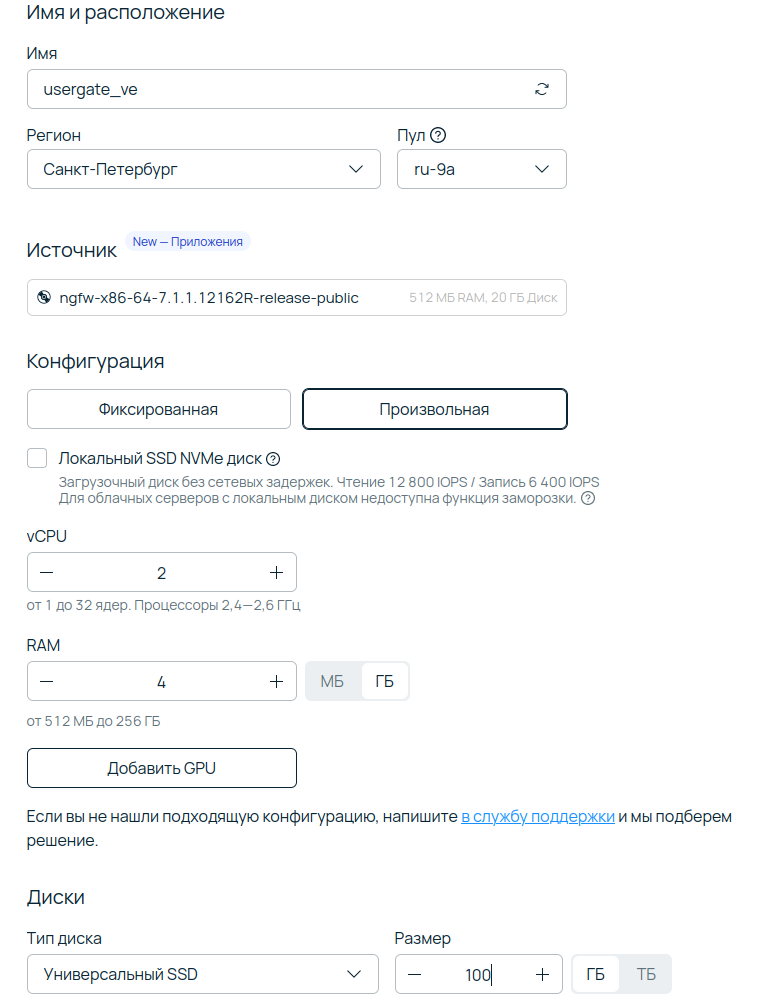Select the Произвольная configuration tab
This screenshot has width=770, height=1007.
tap(435, 409)
